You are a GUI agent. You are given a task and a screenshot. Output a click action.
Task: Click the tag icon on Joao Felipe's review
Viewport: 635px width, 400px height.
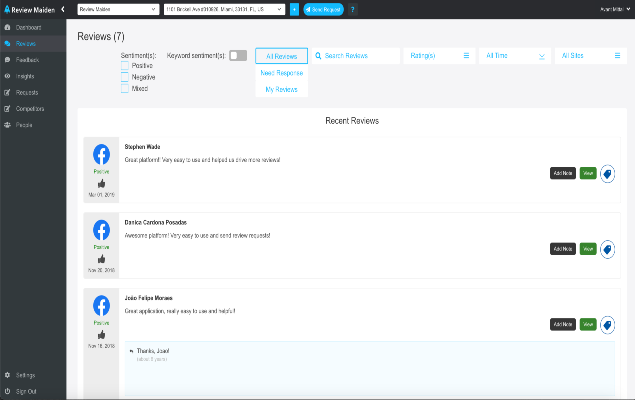607,325
